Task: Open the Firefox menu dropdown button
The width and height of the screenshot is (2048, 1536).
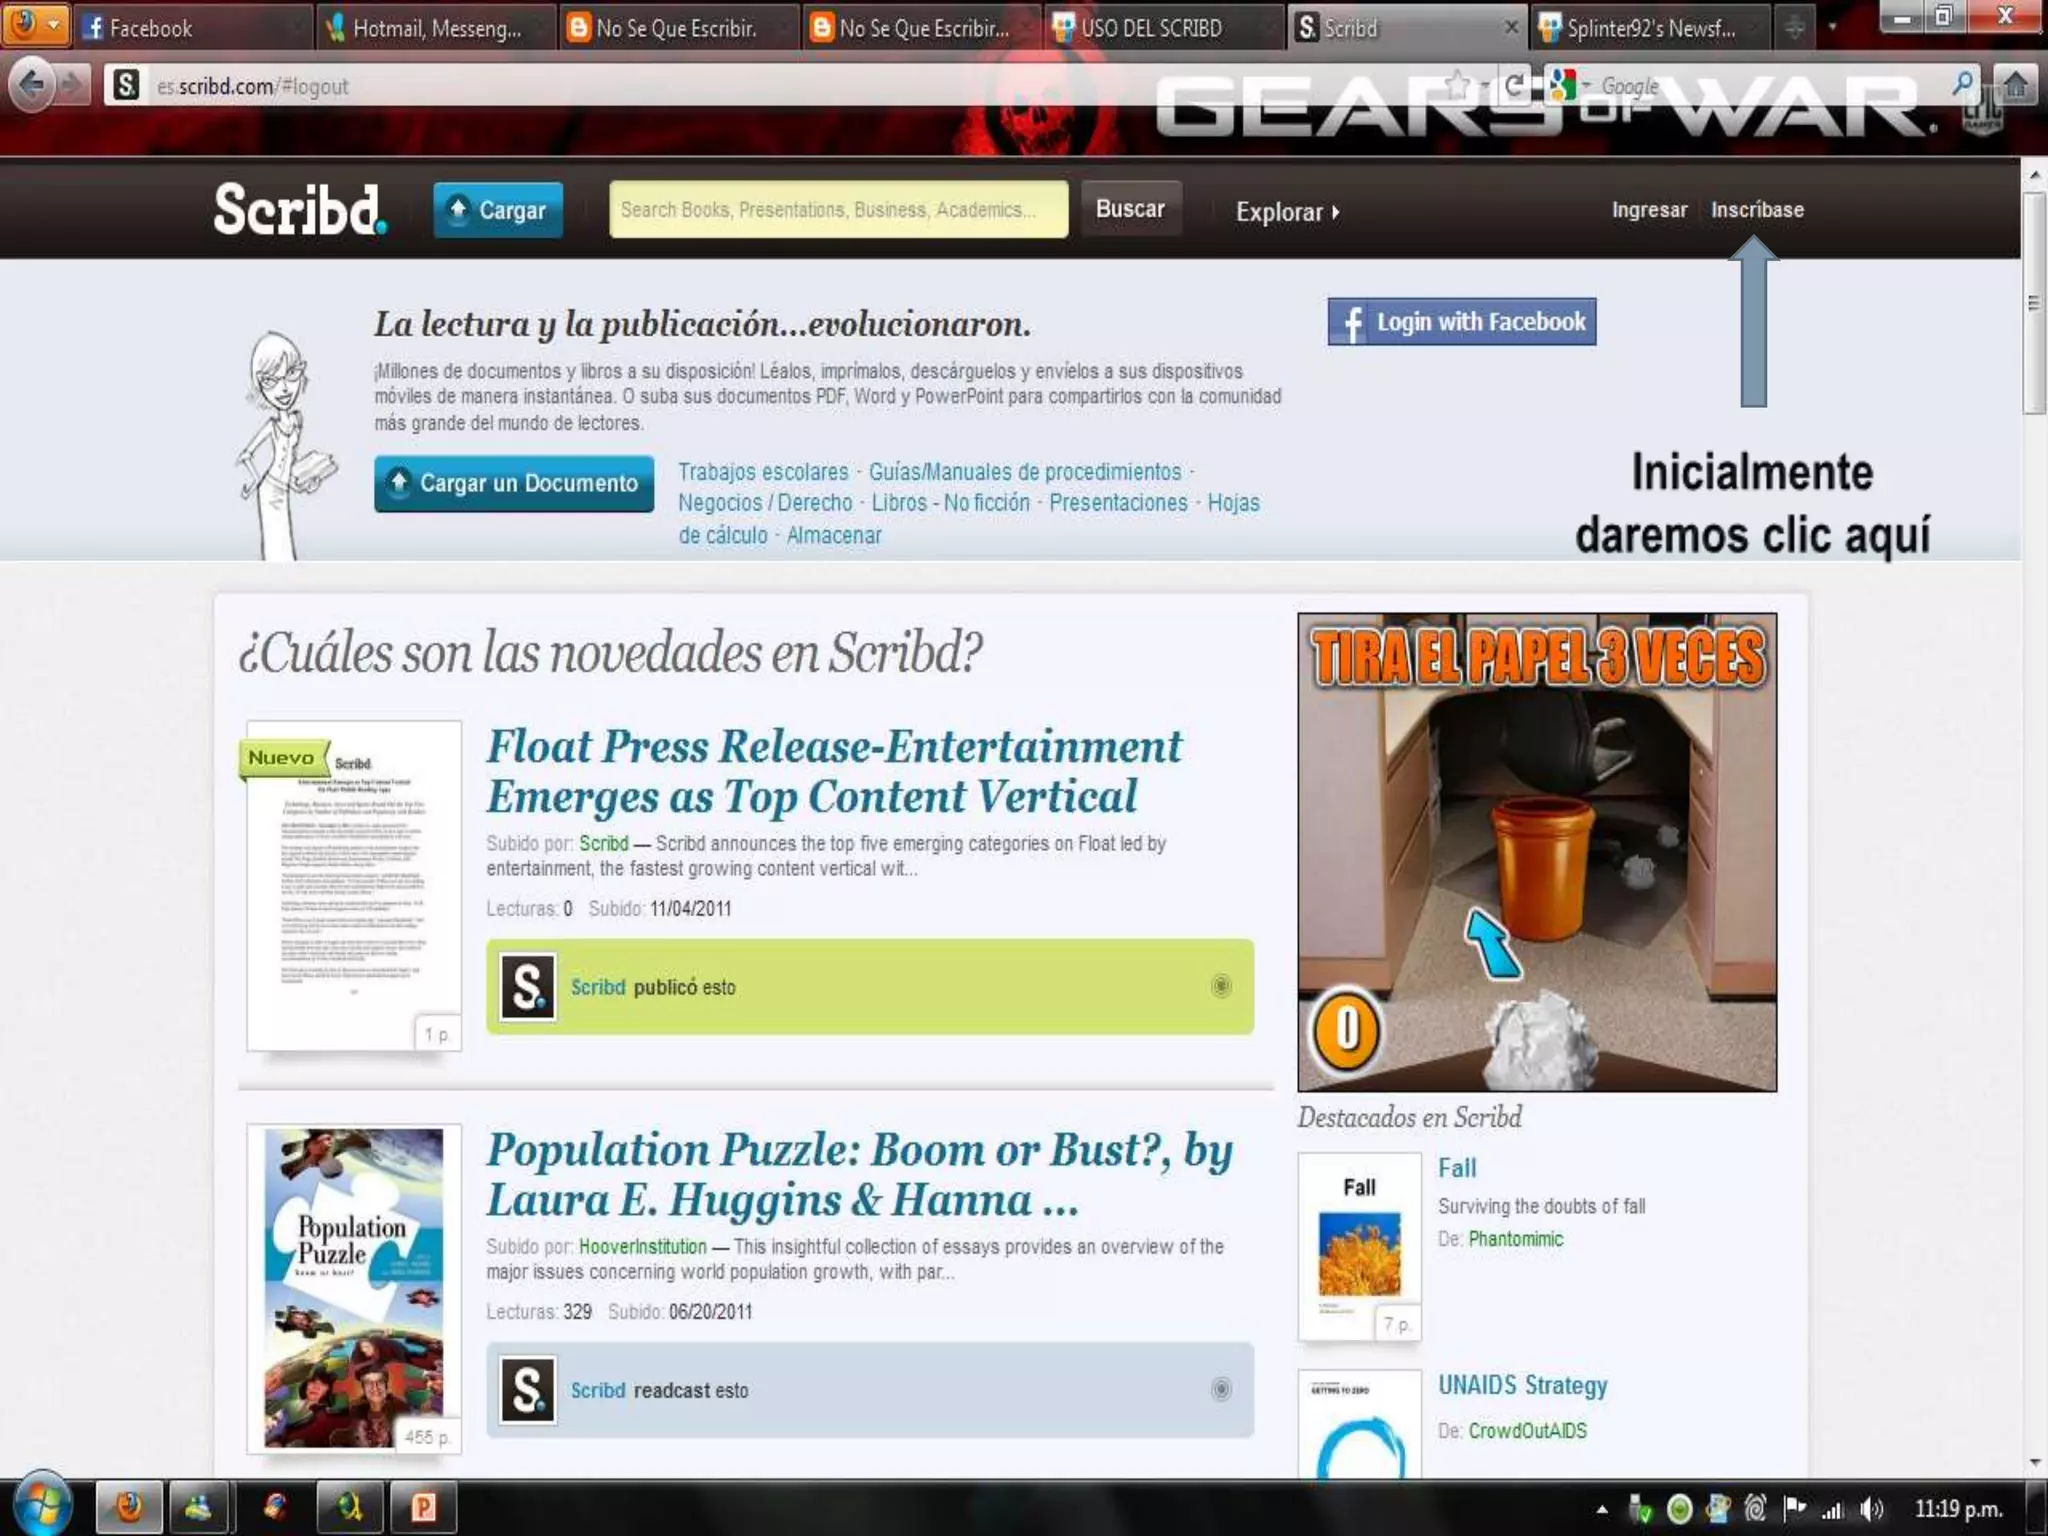Action: (x=36, y=25)
